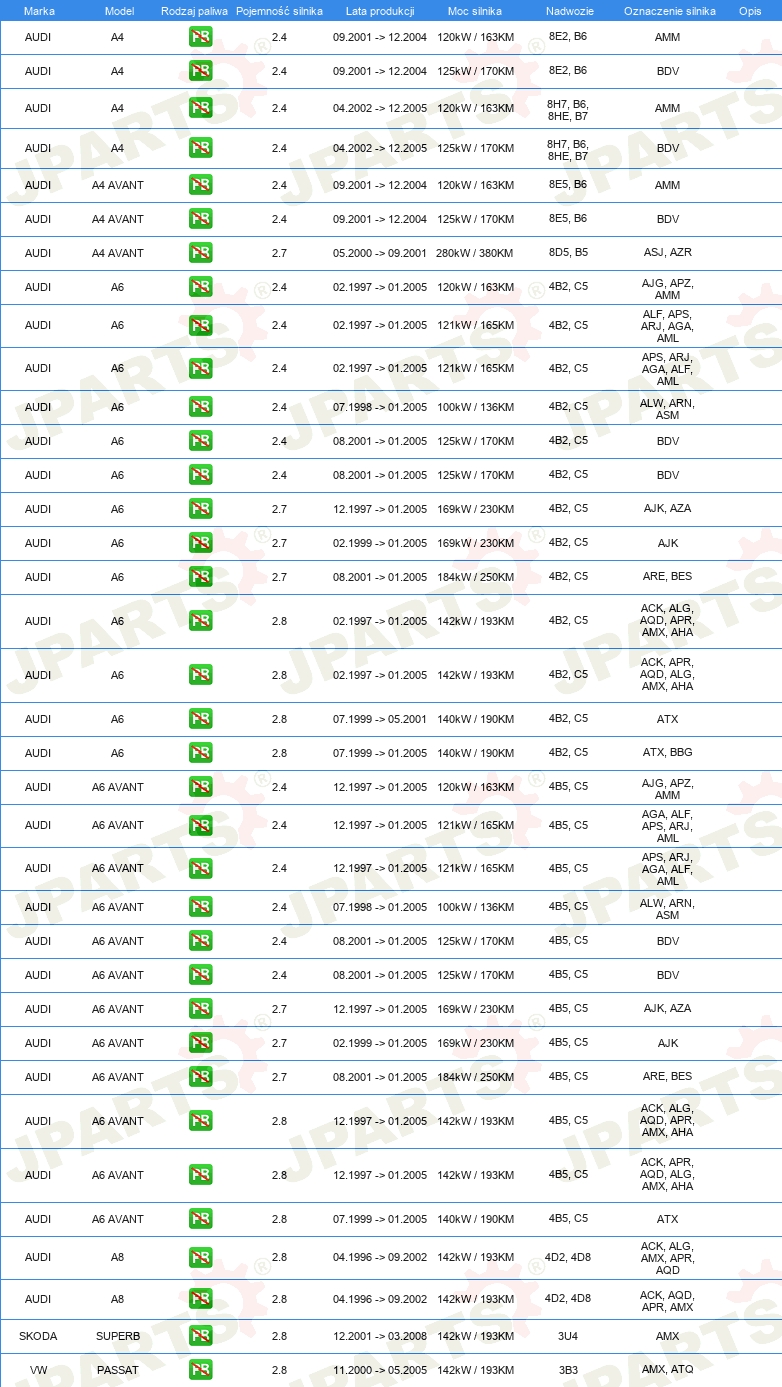Click the fuel icon for A6 Avant ARE, BES row
This screenshot has height=1387, width=782.
point(201,1077)
